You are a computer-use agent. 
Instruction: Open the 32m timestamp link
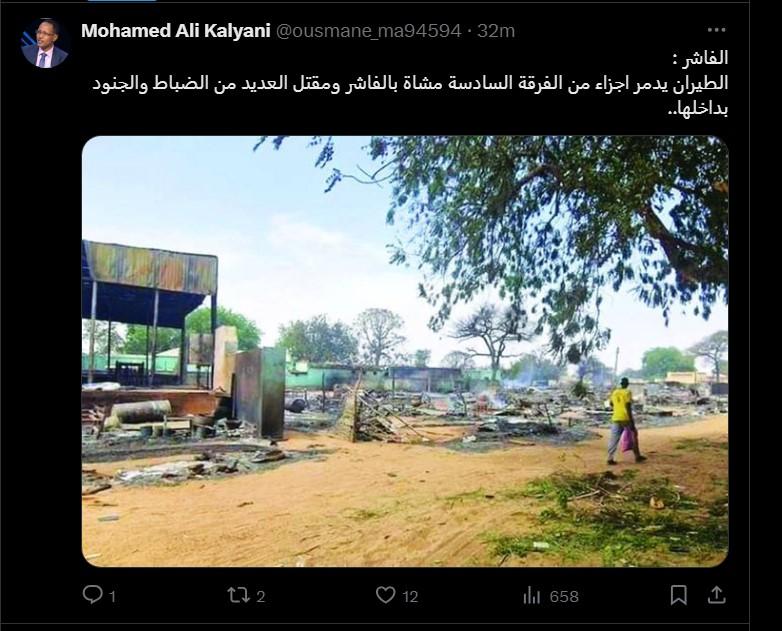[496, 31]
